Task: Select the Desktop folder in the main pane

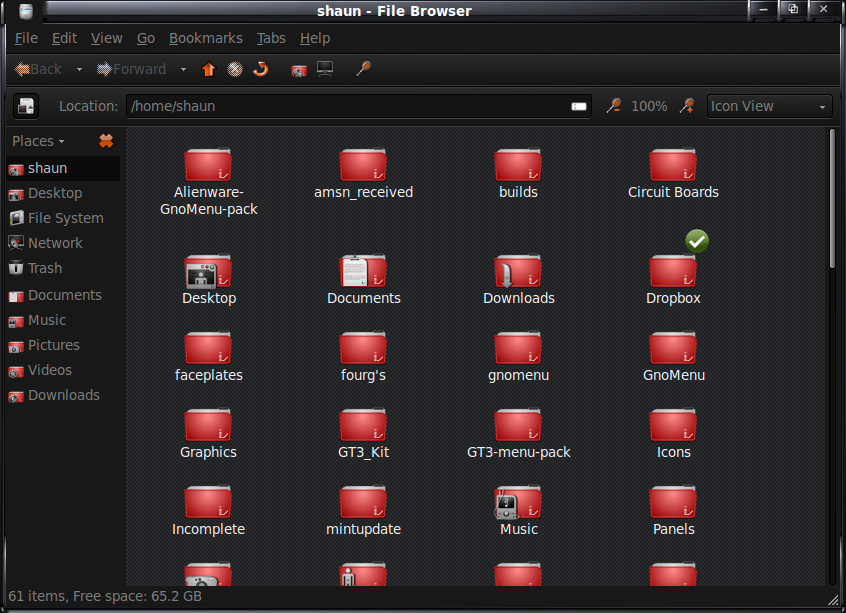Action: point(208,271)
